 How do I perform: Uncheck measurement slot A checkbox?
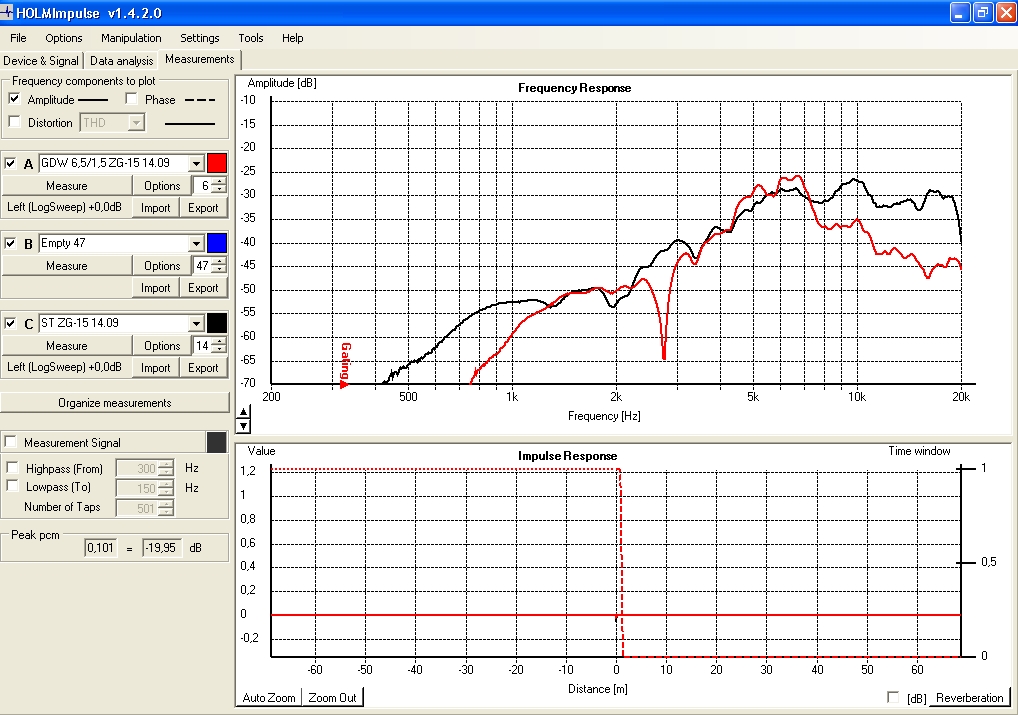10,163
